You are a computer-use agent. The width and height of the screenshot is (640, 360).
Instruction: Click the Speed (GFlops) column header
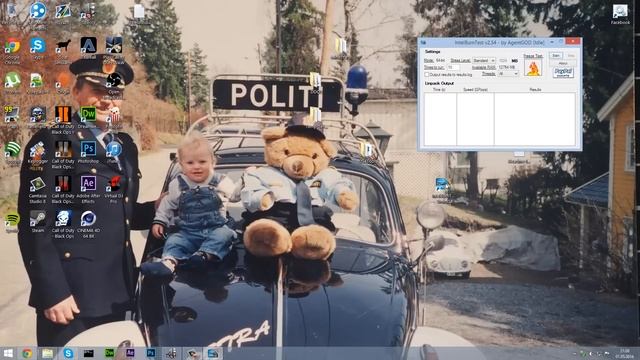click(x=475, y=89)
